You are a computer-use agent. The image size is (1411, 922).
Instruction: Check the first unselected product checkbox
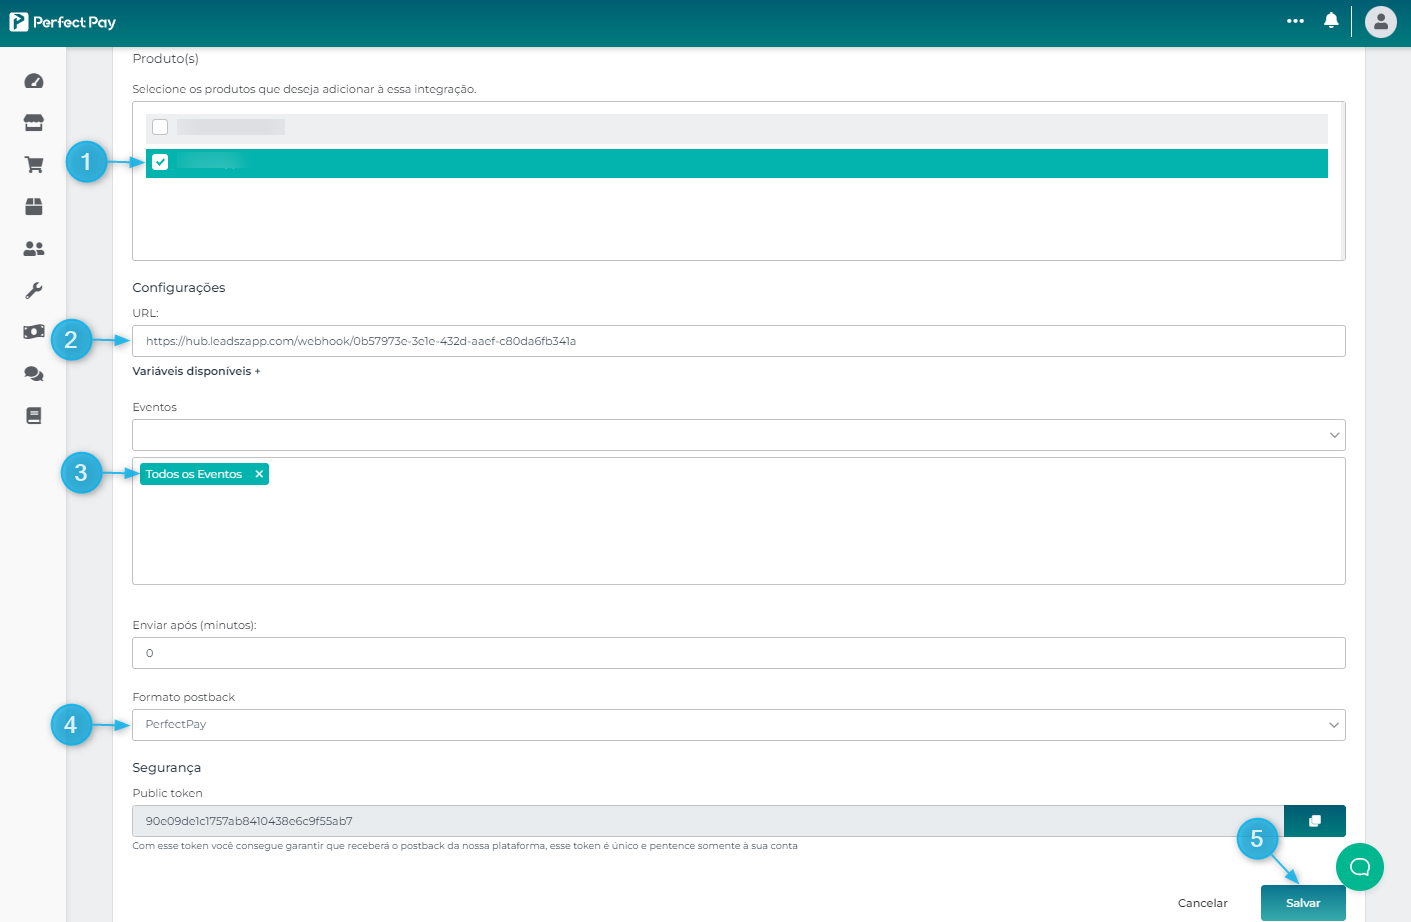click(x=160, y=127)
